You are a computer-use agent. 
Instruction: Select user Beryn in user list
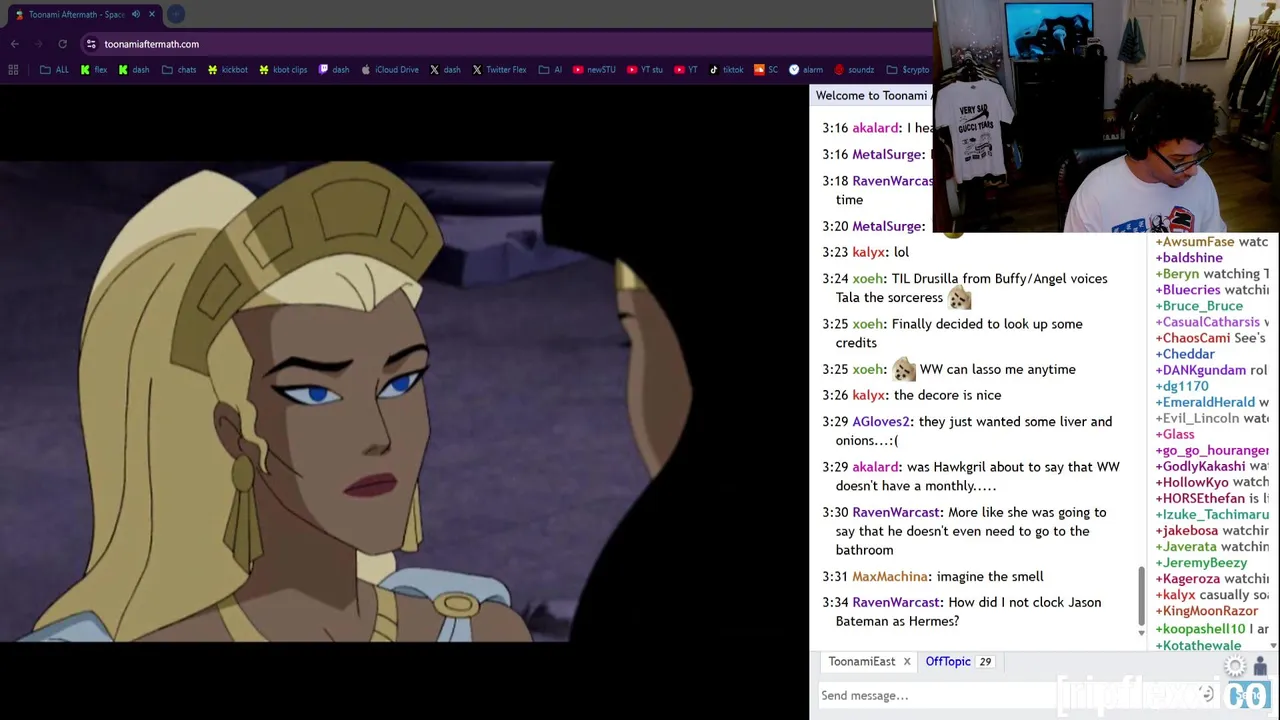(1178, 274)
